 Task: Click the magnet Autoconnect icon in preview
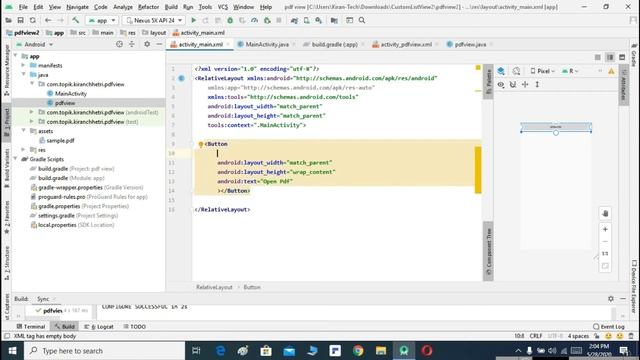point(513,84)
